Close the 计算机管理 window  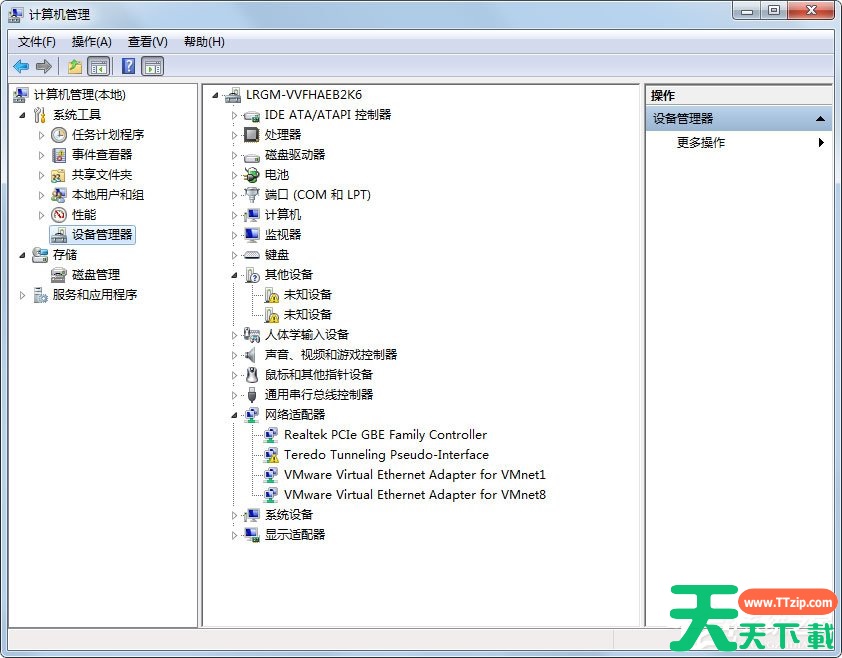(x=811, y=11)
